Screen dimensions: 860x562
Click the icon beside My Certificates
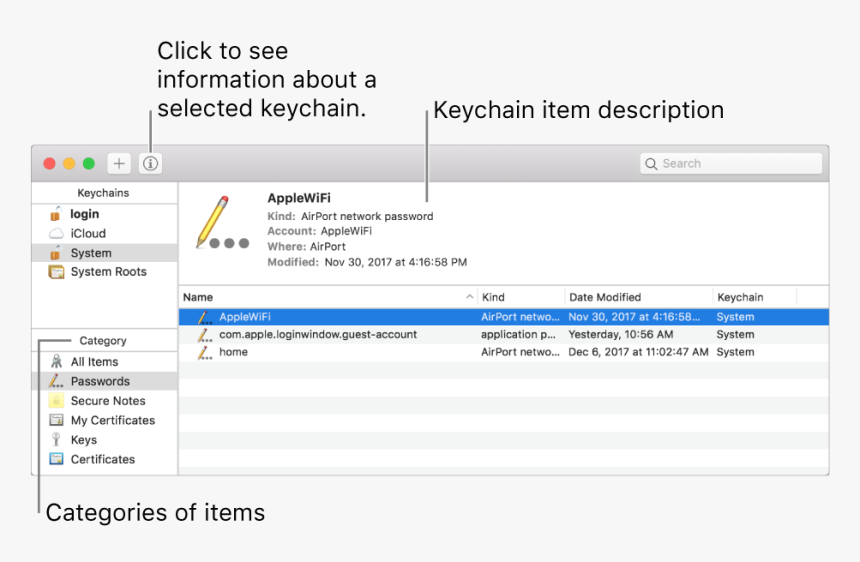(x=56, y=420)
